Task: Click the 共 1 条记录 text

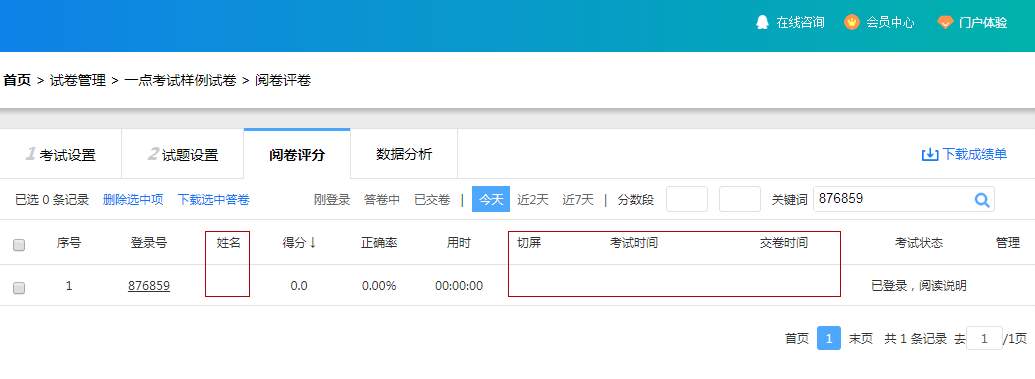Action: click(x=916, y=339)
